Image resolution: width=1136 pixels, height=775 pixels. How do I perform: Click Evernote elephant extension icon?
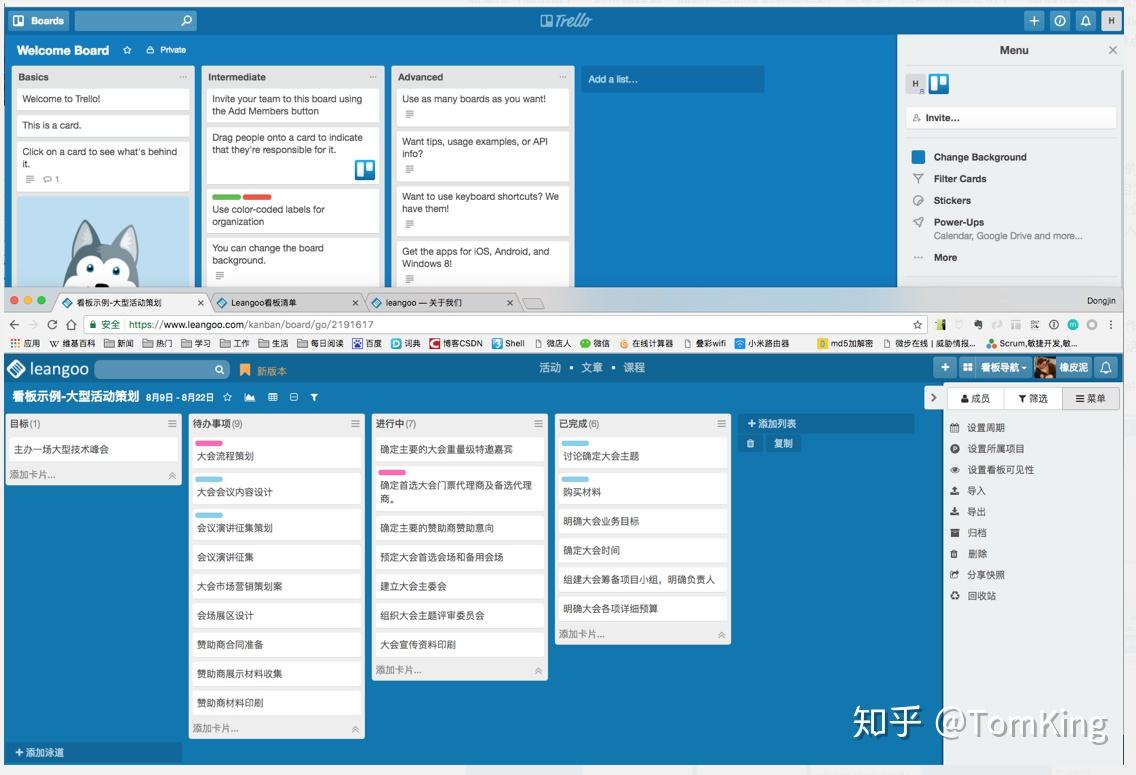coord(978,324)
